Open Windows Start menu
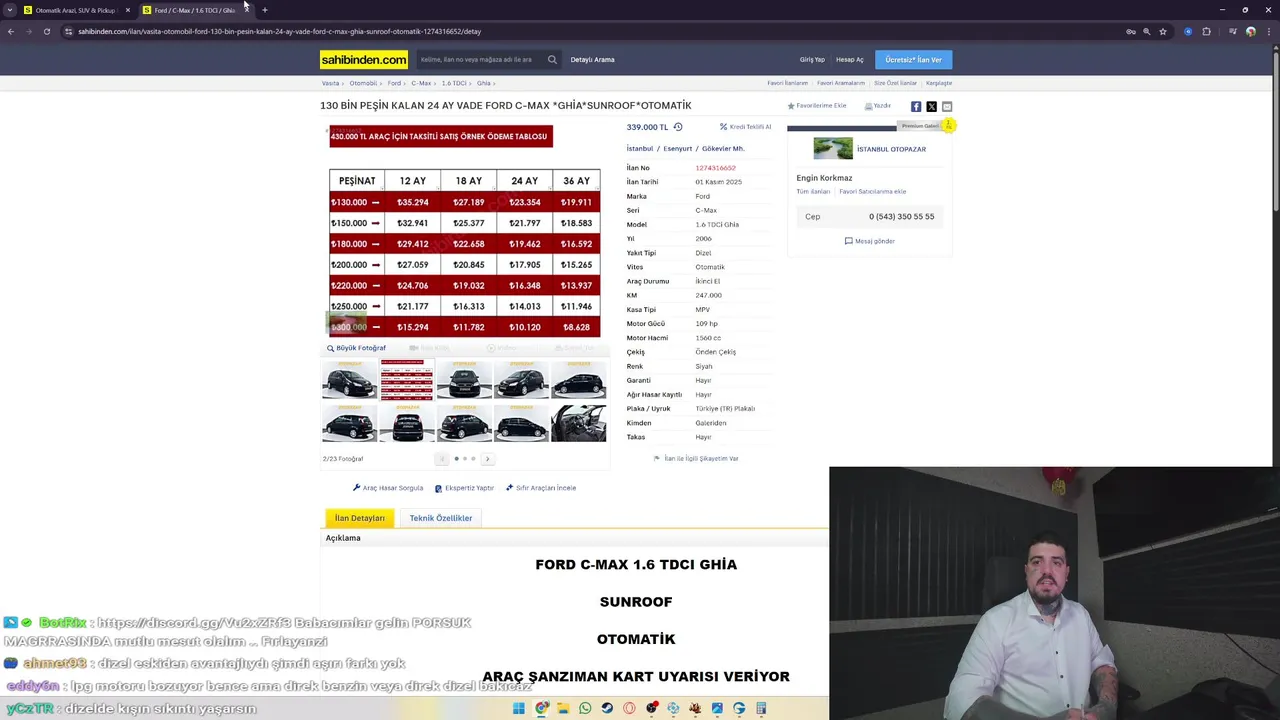The image size is (1280, 720). point(518,708)
